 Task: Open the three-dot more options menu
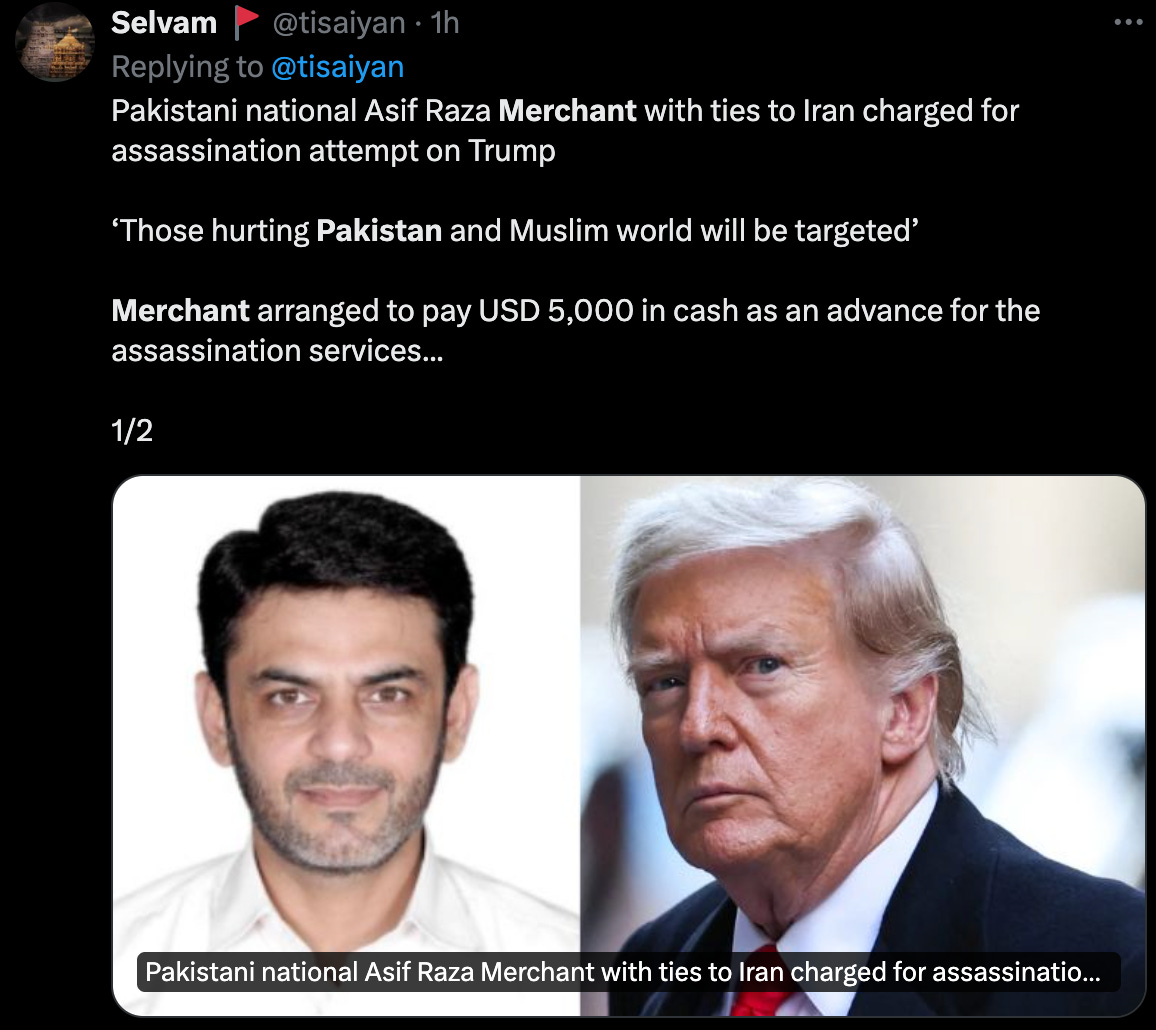click(x=1128, y=22)
